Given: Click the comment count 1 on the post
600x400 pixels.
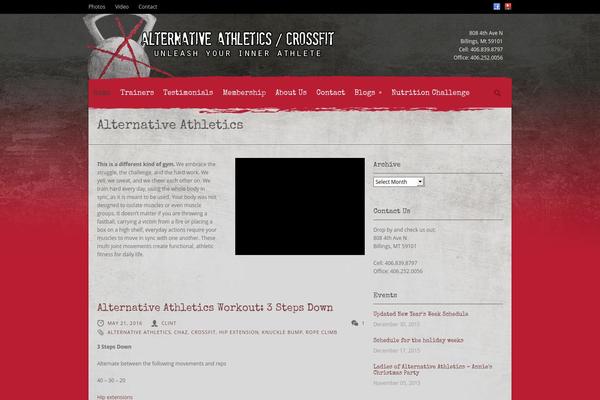Looking at the screenshot, I should (x=363, y=323).
